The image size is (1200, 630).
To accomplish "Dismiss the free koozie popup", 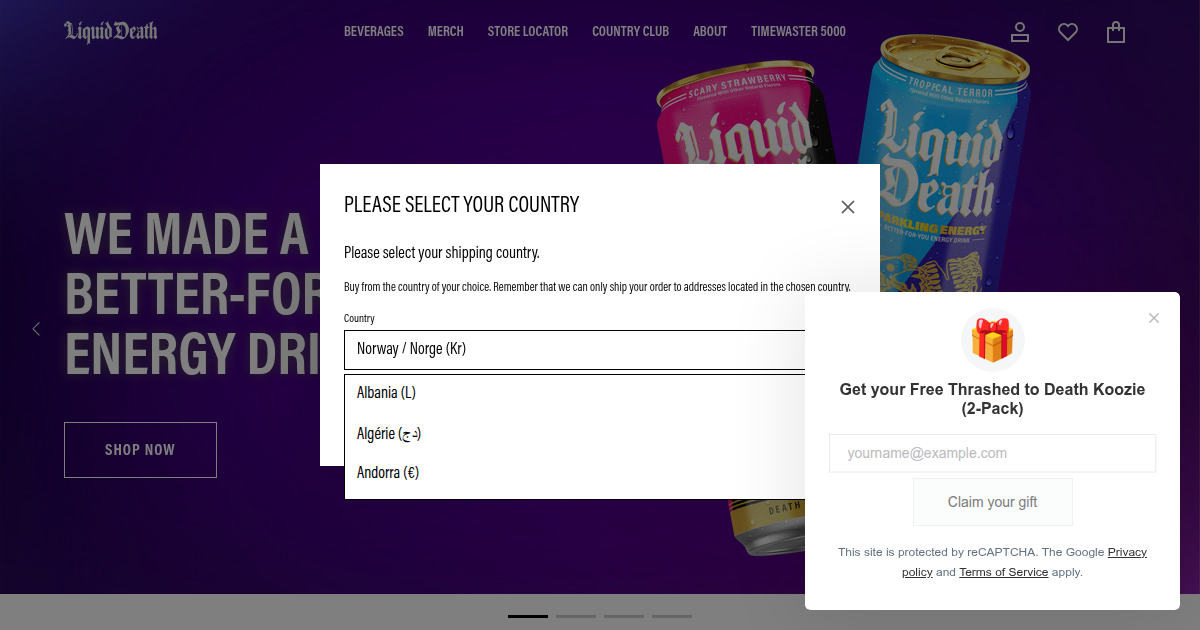I will (1154, 318).
